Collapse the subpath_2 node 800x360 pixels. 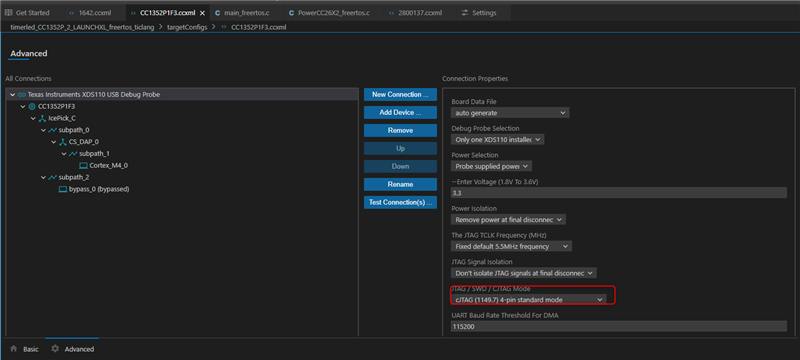43,177
